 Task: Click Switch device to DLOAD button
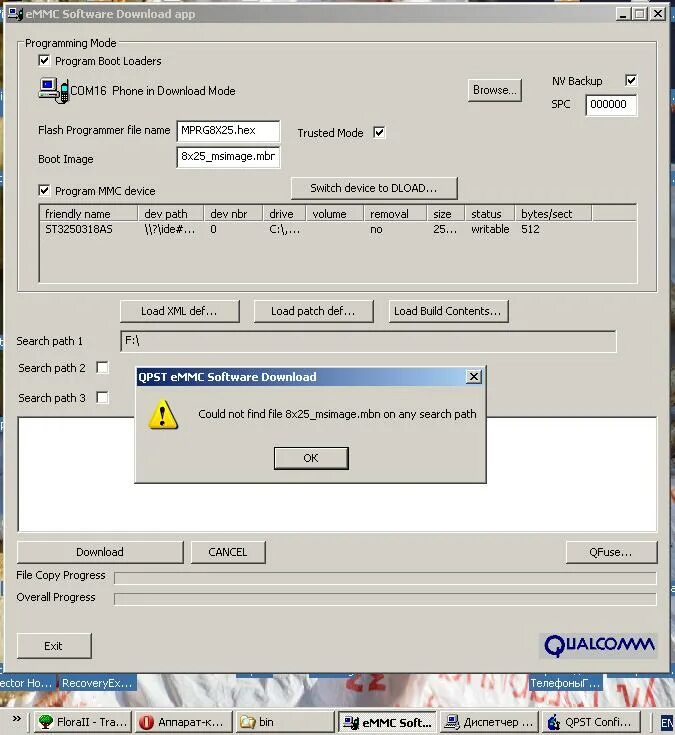coord(374,188)
